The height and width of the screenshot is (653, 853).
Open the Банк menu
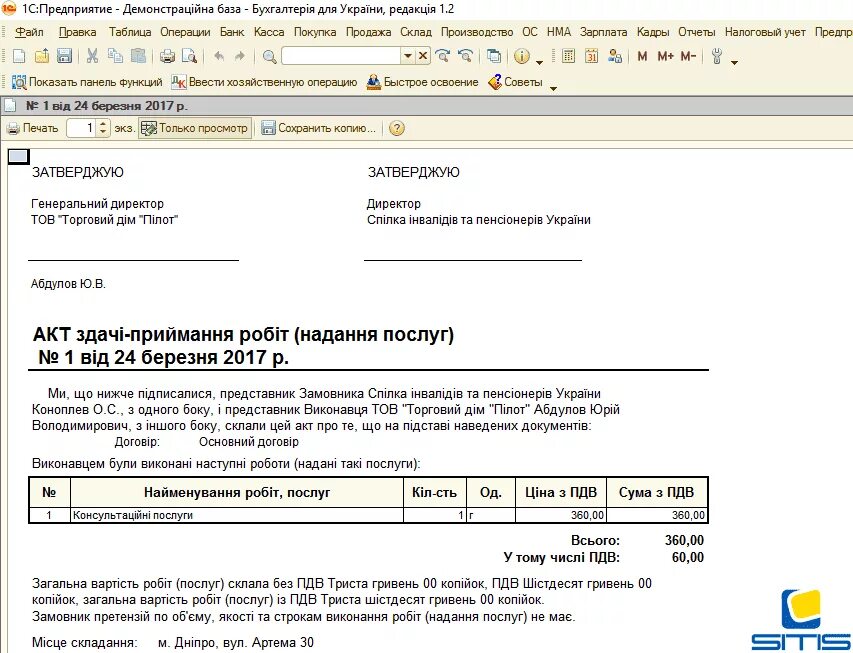232,32
